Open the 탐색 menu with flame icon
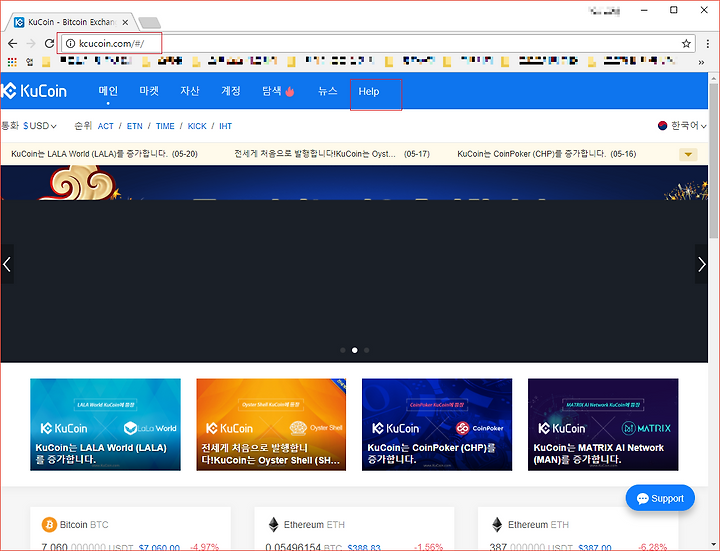 point(278,91)
